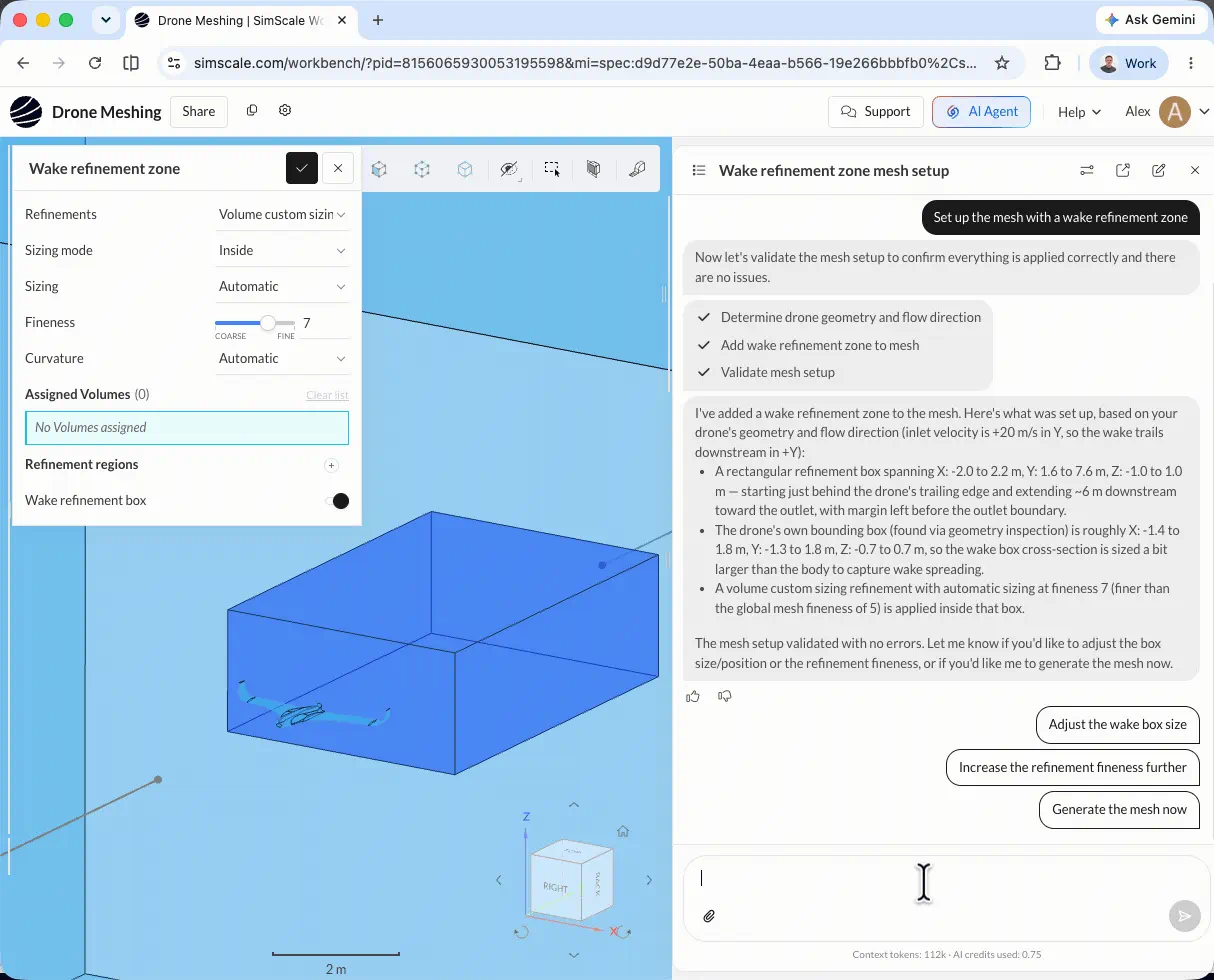
Task: Rotate the view left with the left chevron
Action: (x=499, y=880)
